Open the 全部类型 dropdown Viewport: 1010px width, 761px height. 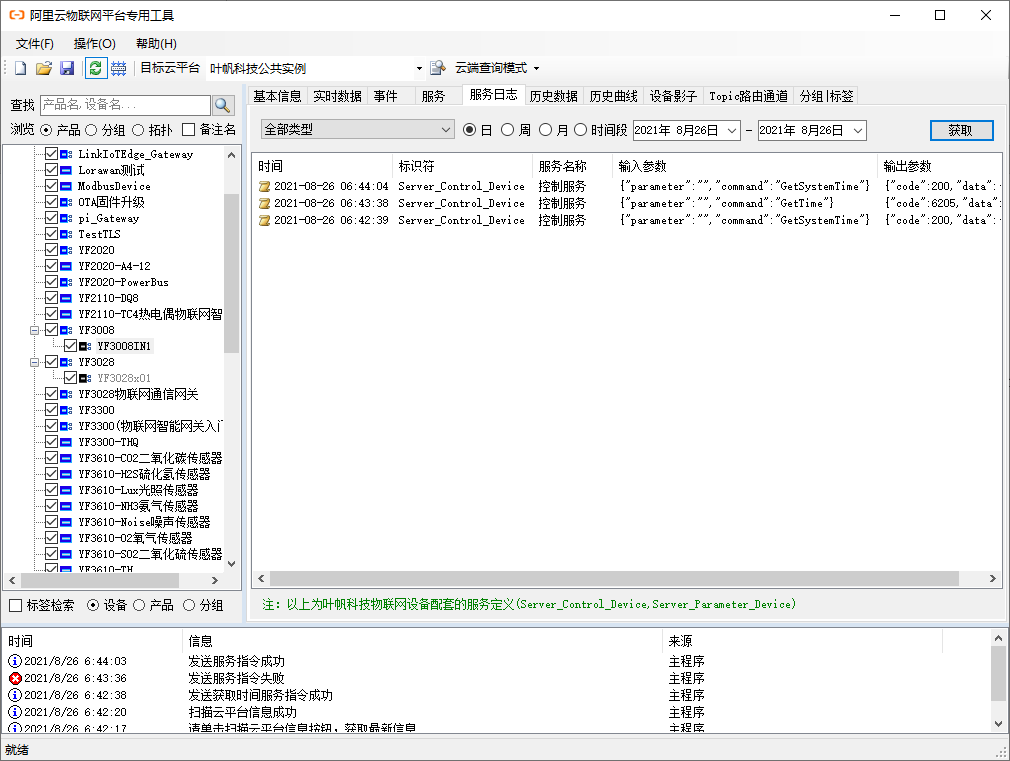[443, 129]
